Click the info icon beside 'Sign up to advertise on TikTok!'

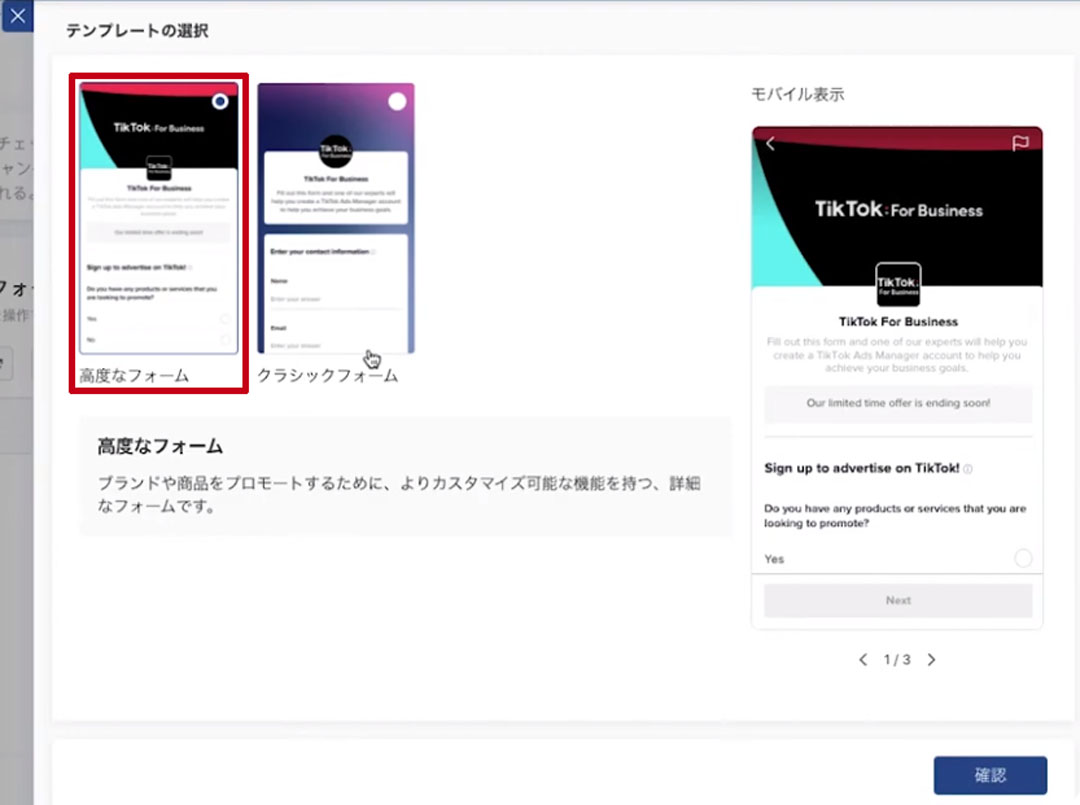968,469
